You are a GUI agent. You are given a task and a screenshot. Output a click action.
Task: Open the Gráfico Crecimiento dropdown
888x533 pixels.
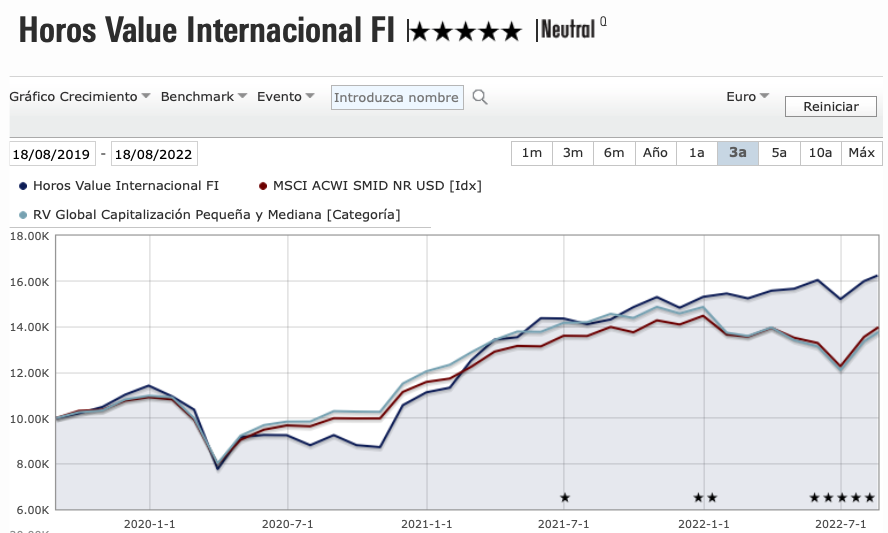coord(80,97)
